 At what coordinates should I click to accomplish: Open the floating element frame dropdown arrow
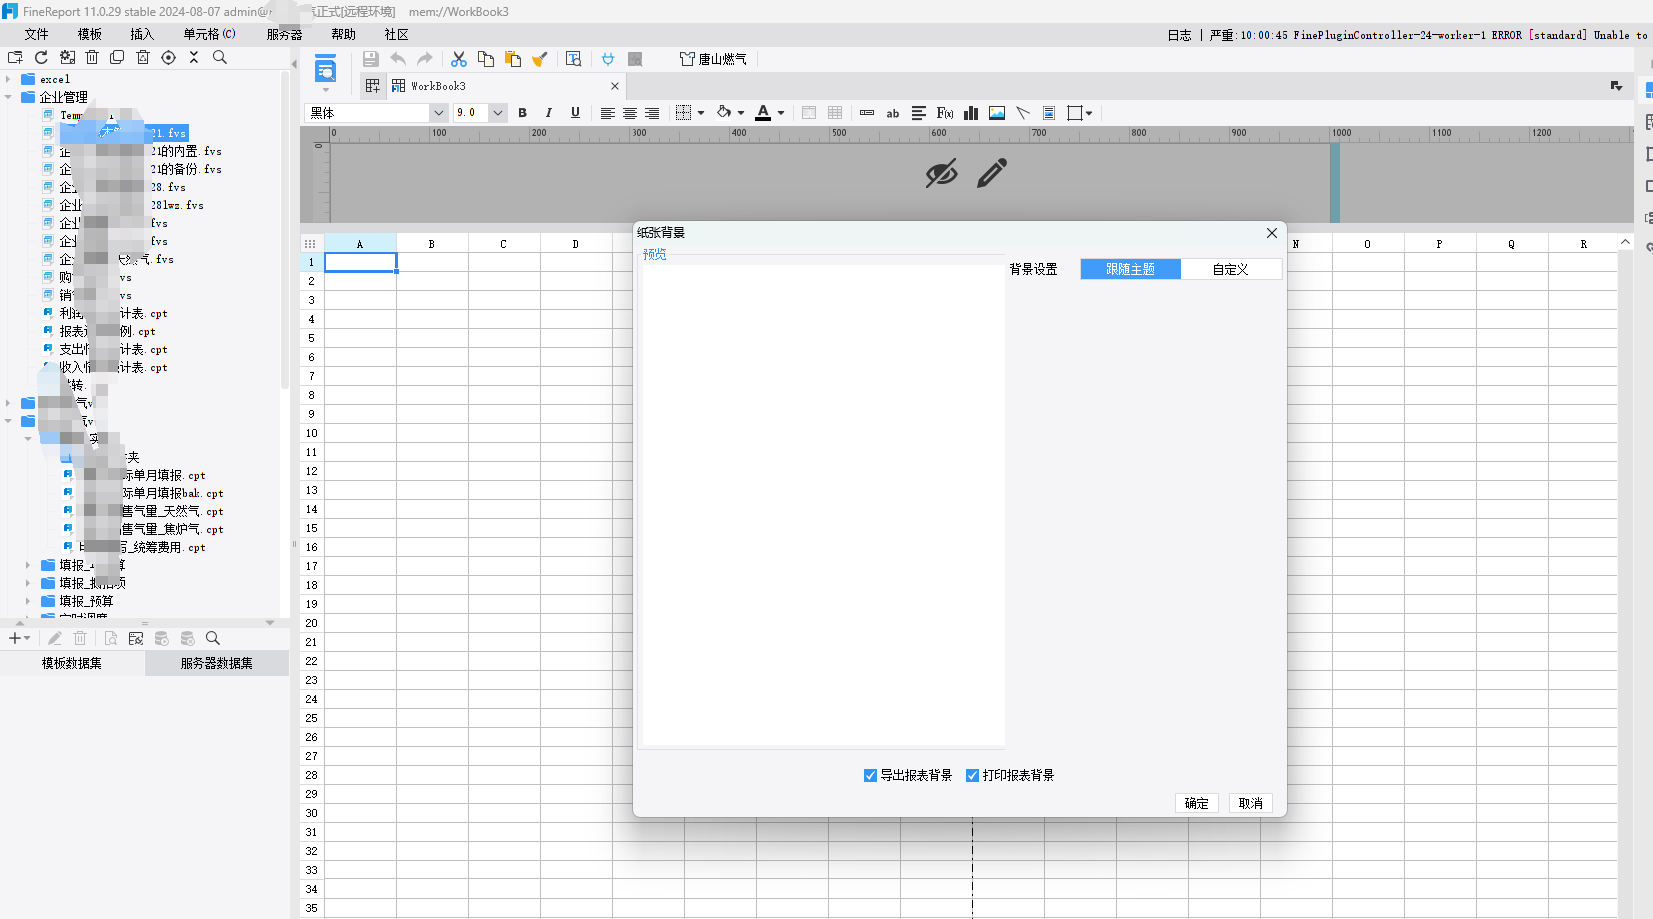[x=1089, y=113]
